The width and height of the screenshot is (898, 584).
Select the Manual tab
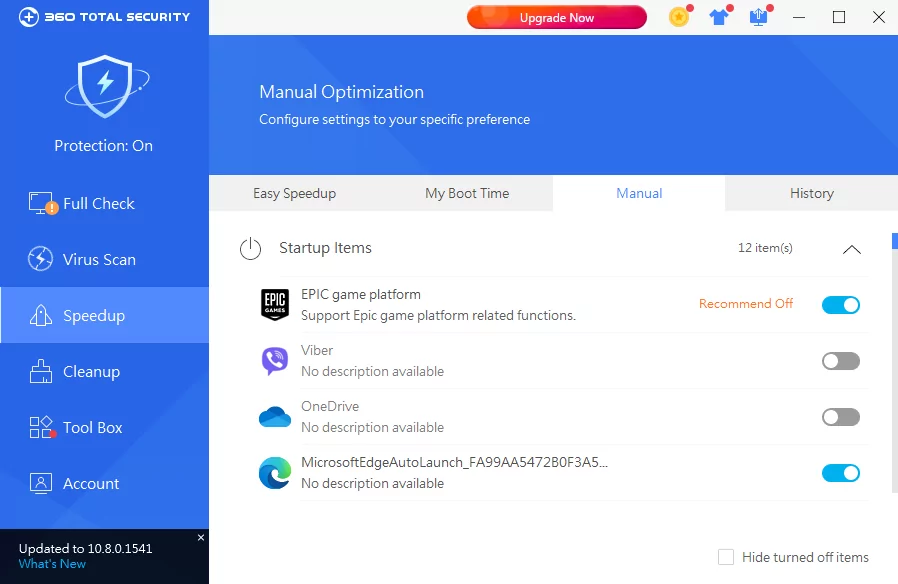639,194
